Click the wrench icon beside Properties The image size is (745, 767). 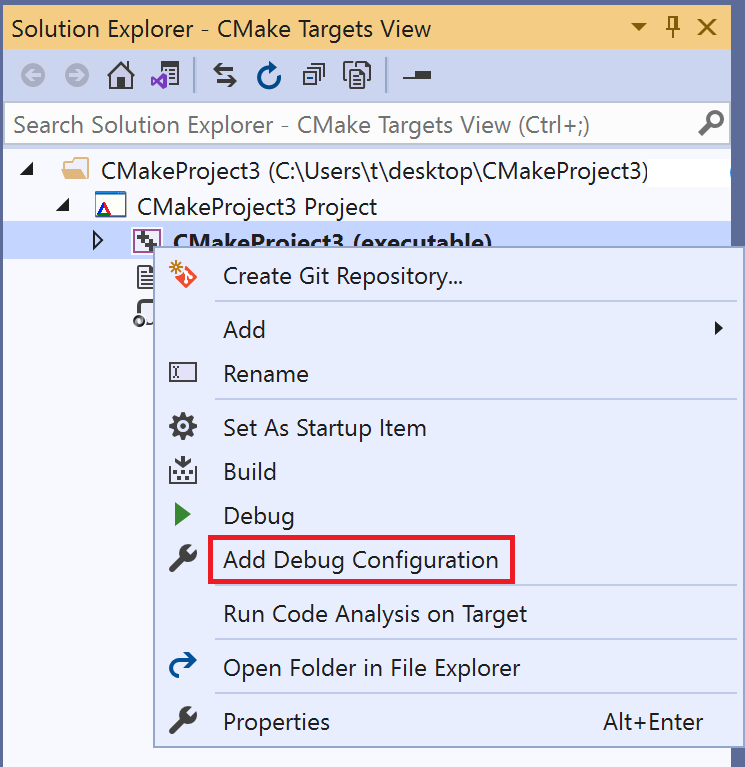tap(183, 720)
